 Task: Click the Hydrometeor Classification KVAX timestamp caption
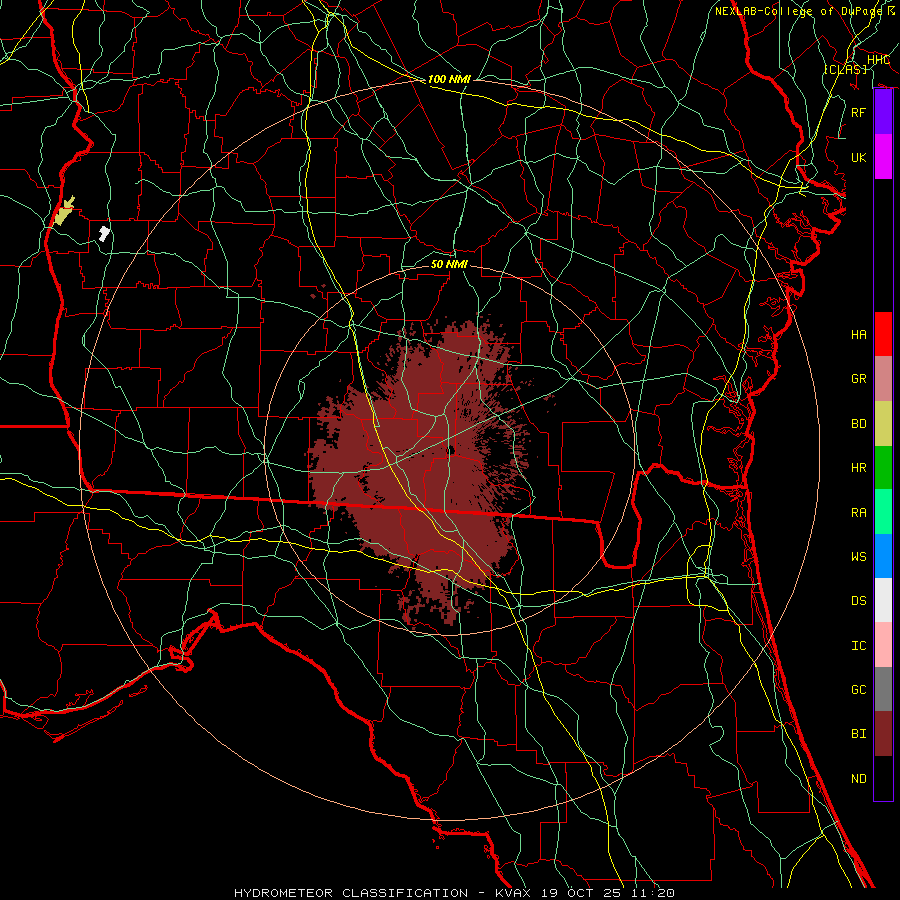tap(454, 893)
